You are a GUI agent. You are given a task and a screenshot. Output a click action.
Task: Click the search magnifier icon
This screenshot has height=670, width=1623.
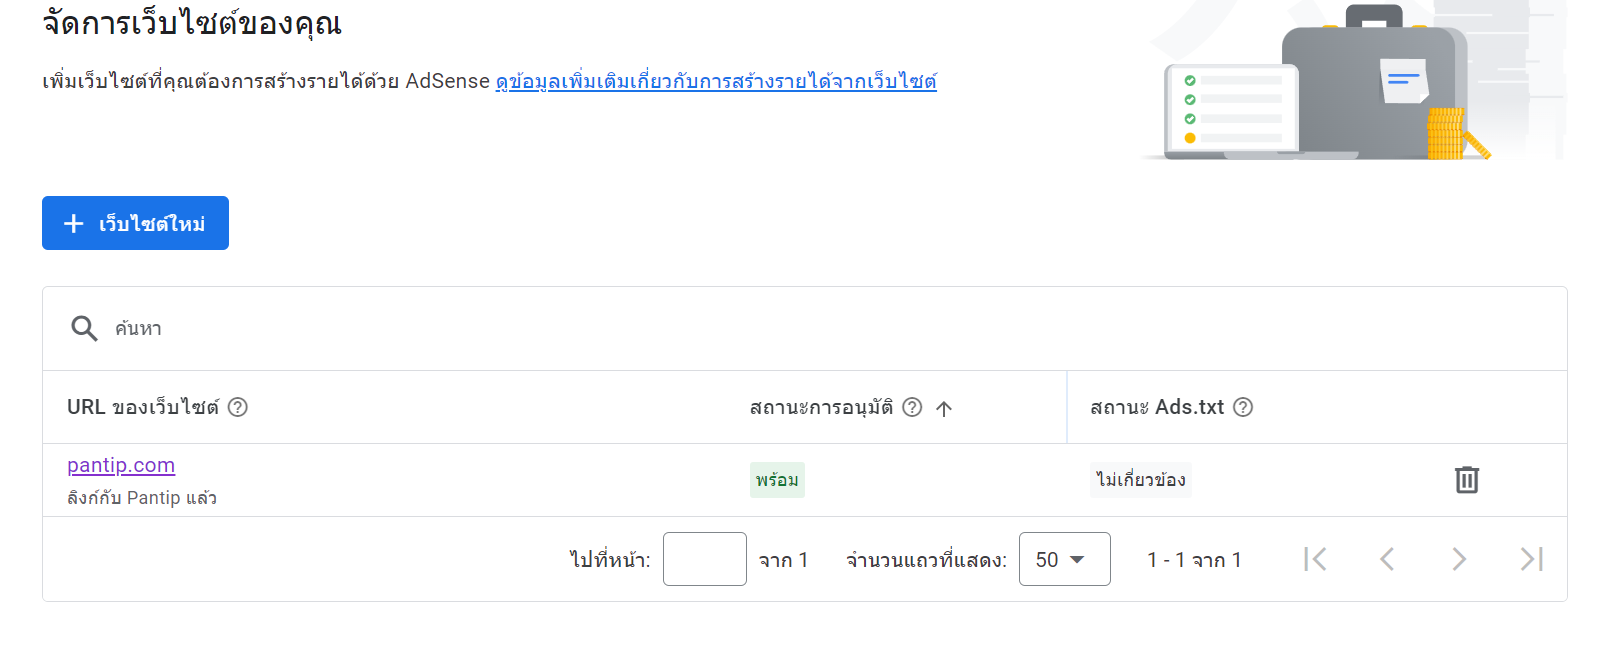pos(84,329)
